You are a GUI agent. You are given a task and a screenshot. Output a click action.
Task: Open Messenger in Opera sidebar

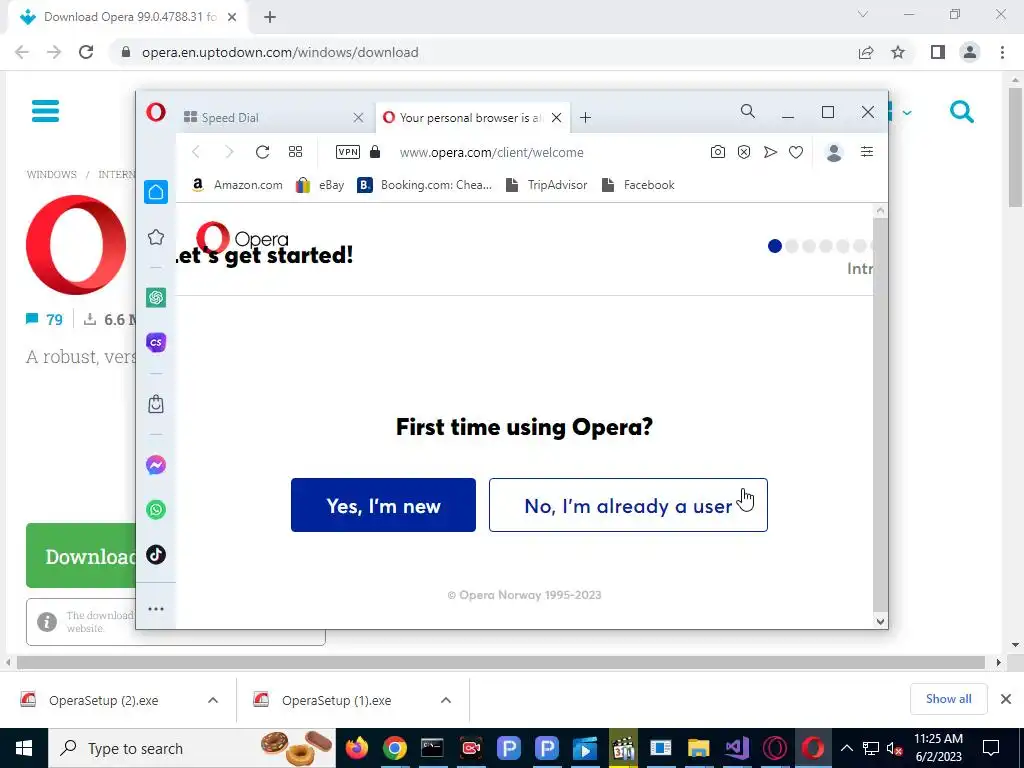pyautogui.click(x=155, y=465)
